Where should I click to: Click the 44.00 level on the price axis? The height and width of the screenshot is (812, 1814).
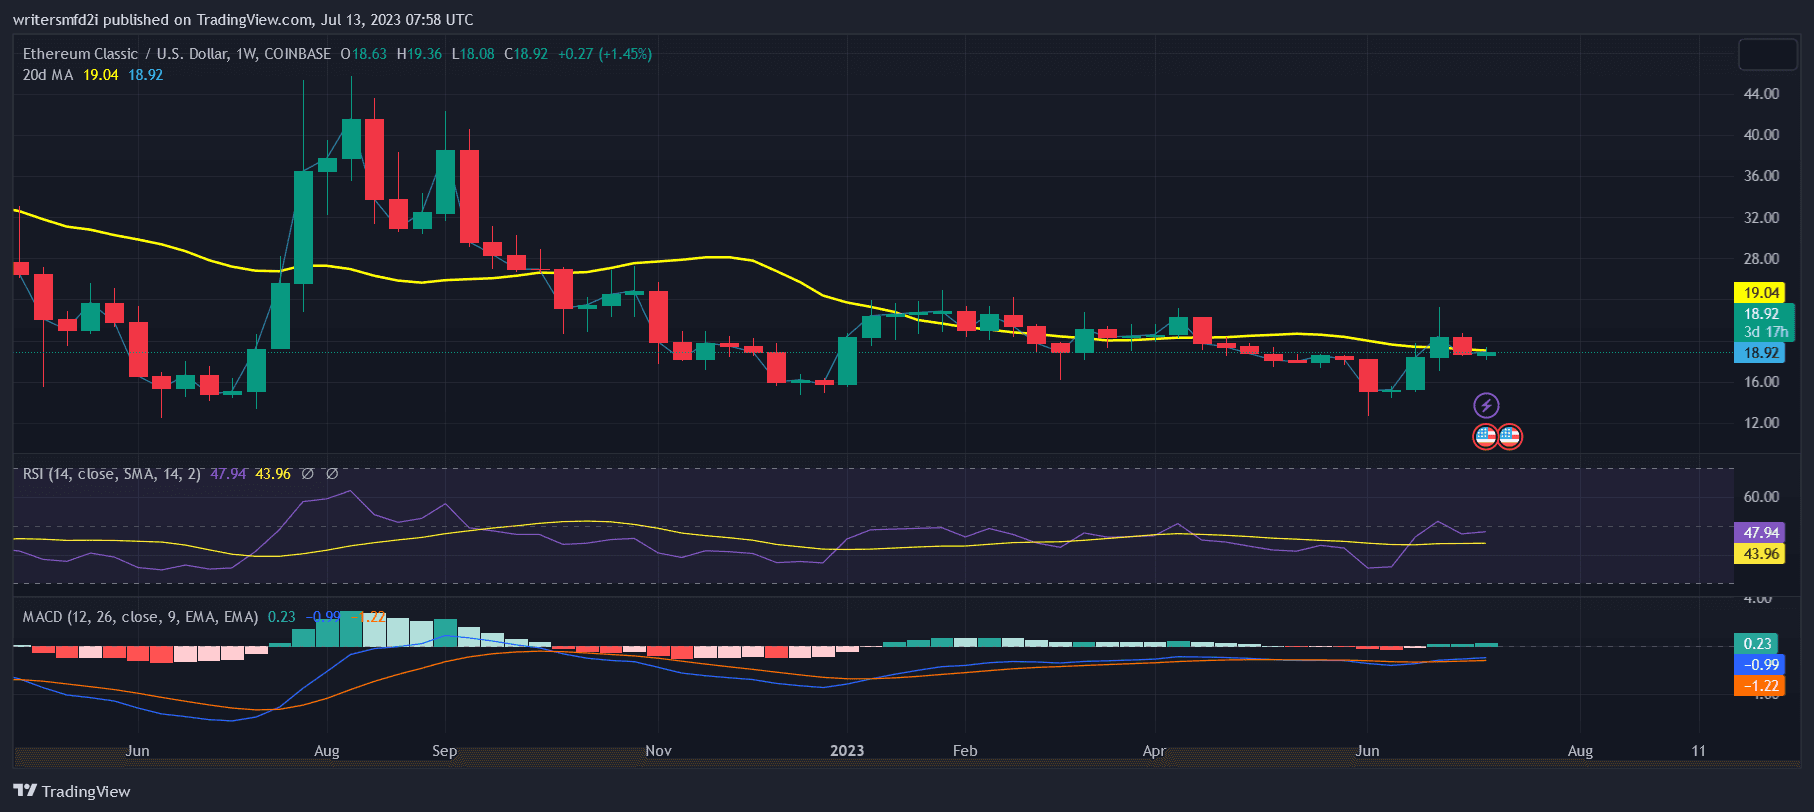[x=1761, y=94]
